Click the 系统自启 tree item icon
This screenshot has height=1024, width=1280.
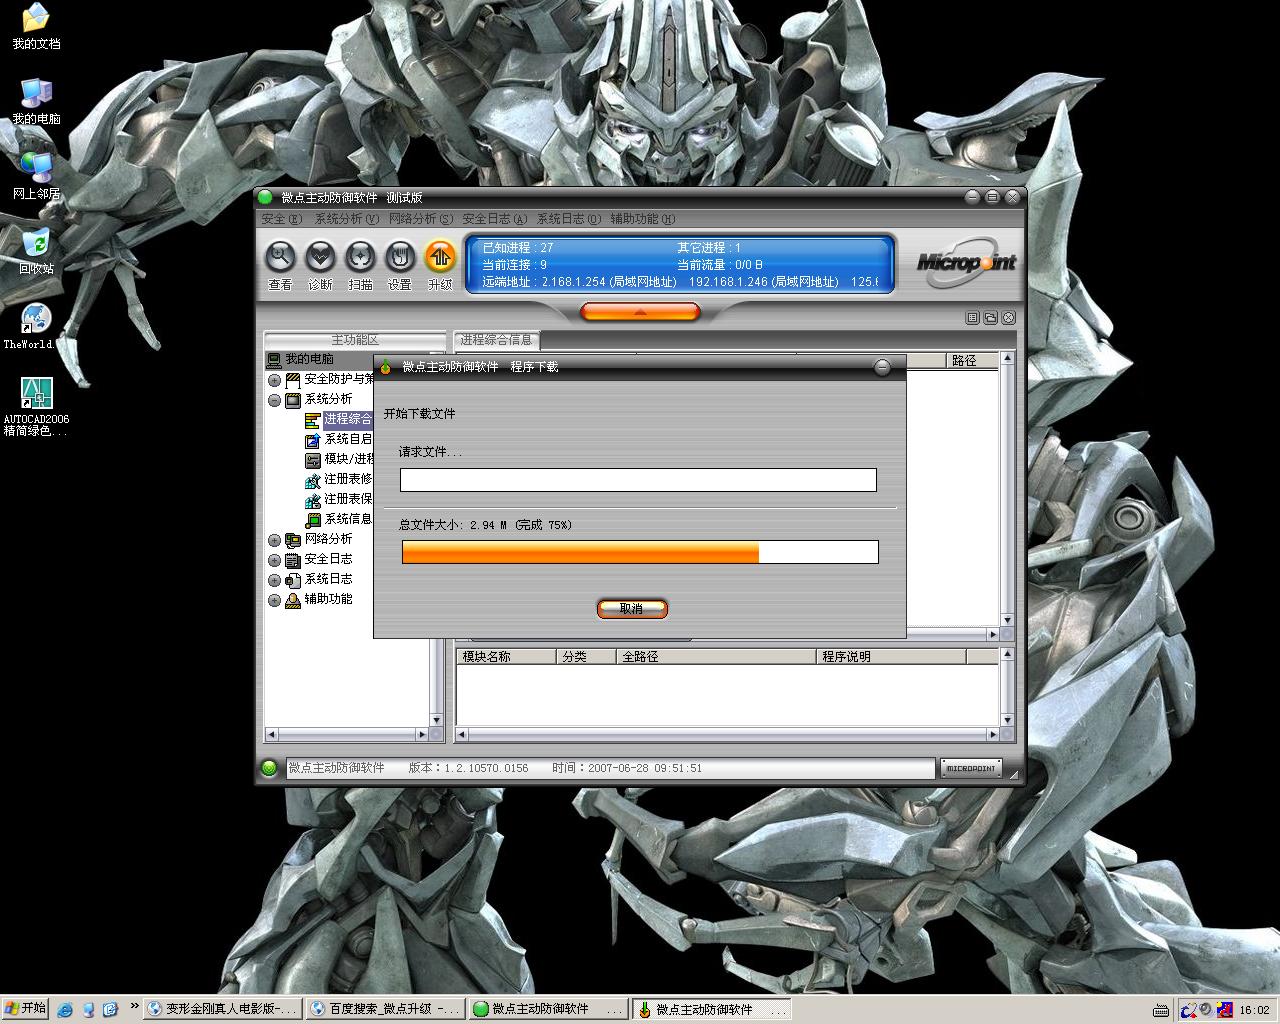tap(313, 440)
